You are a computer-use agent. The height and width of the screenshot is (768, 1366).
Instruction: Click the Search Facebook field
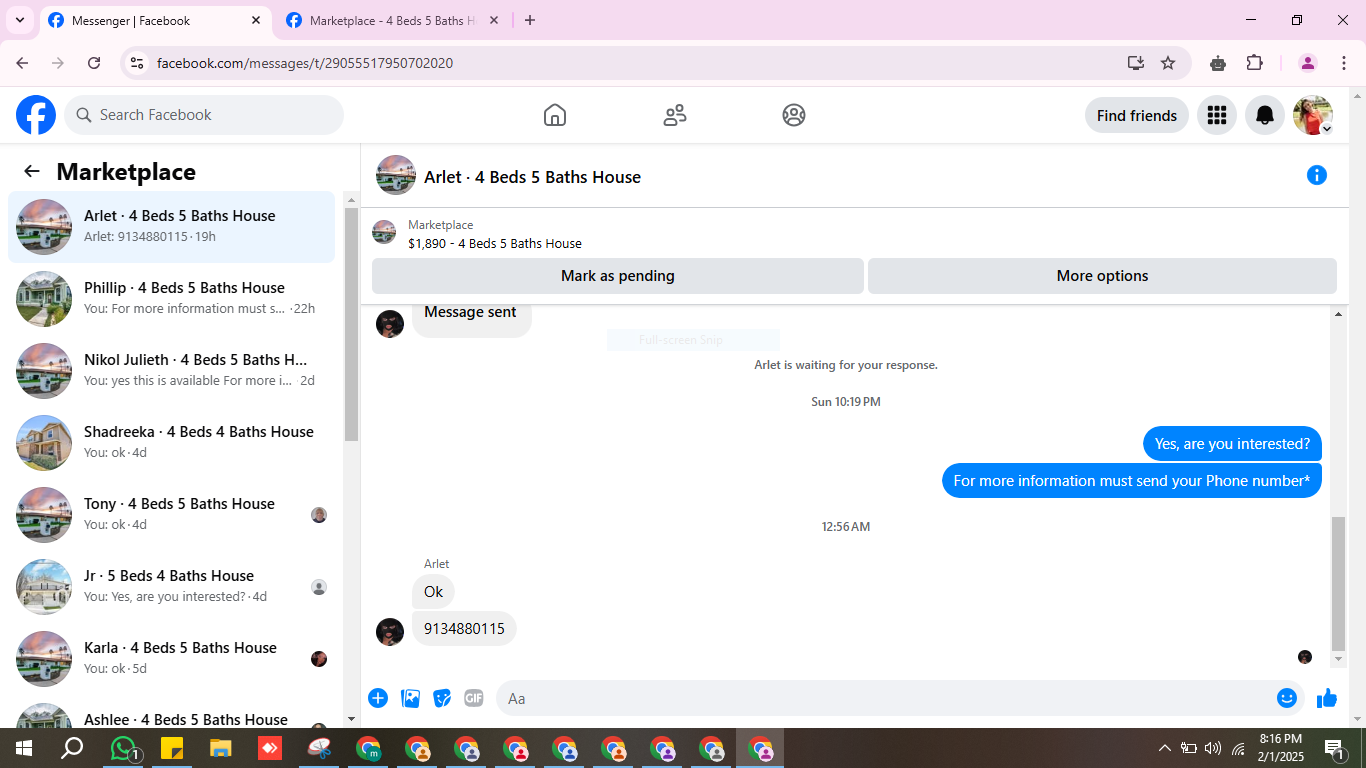tap(204, 115)
